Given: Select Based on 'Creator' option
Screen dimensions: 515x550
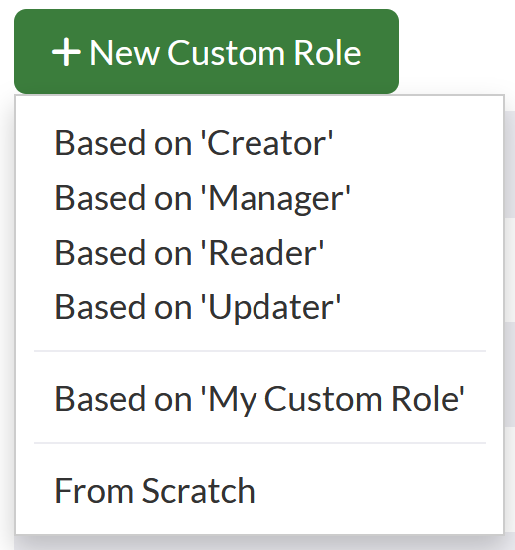Looking at the screenshot, I should pyautogui.click(x=259, y=143).
